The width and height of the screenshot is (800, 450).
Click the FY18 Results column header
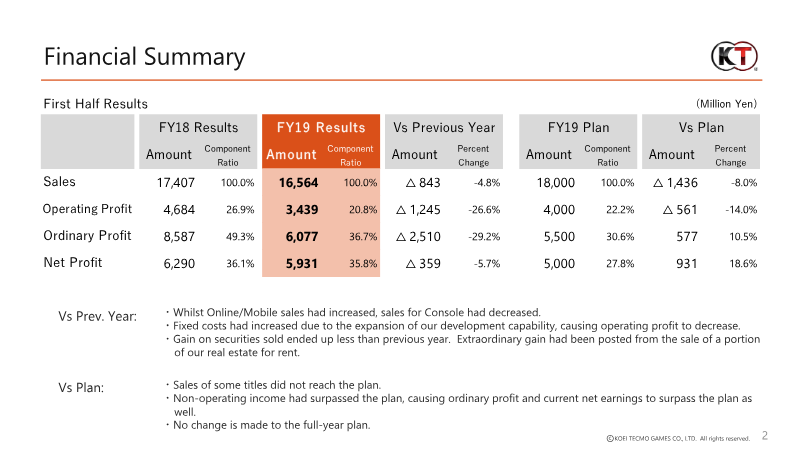click(x=198, y=127)
